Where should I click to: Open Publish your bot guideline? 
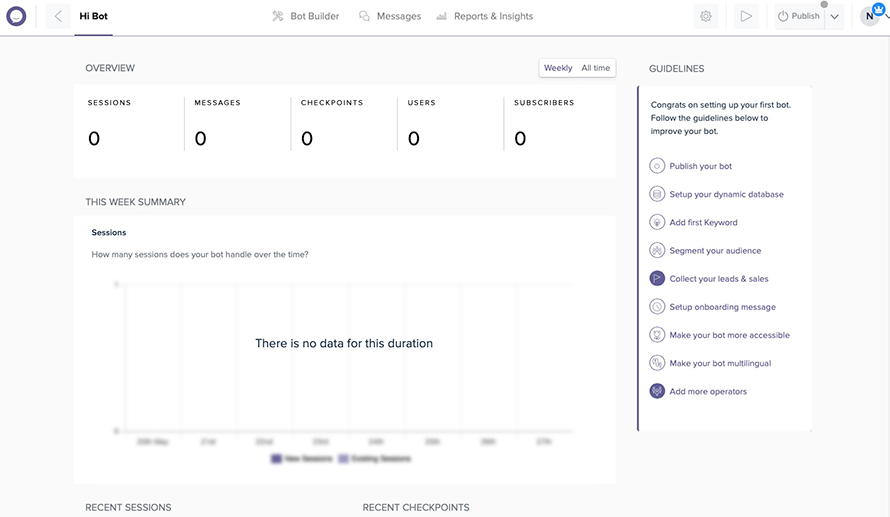pyautogui.click(x=700, y=166)
